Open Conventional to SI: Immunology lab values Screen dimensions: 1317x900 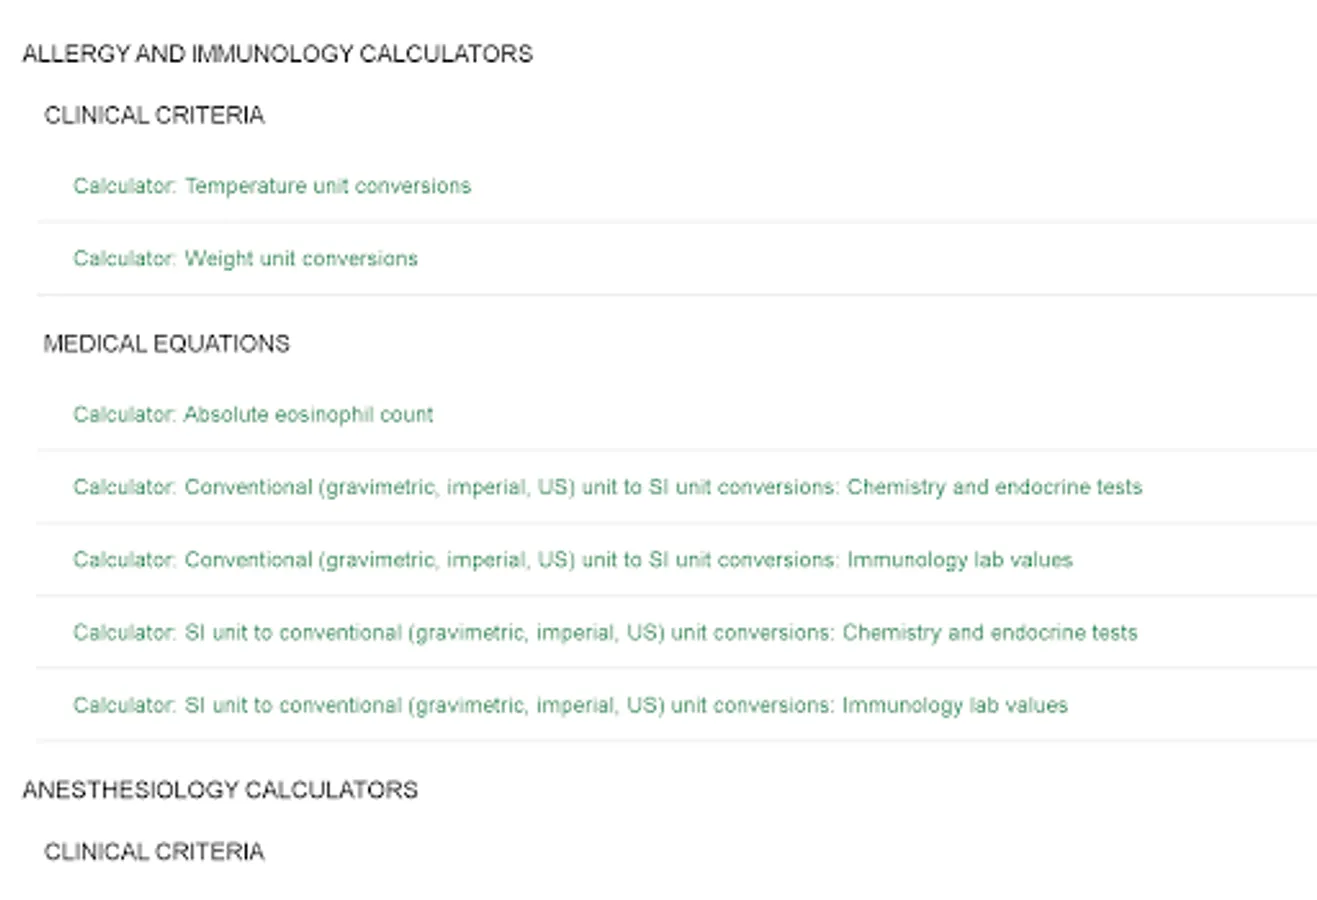pyautogui.click(x=572, y=560)
